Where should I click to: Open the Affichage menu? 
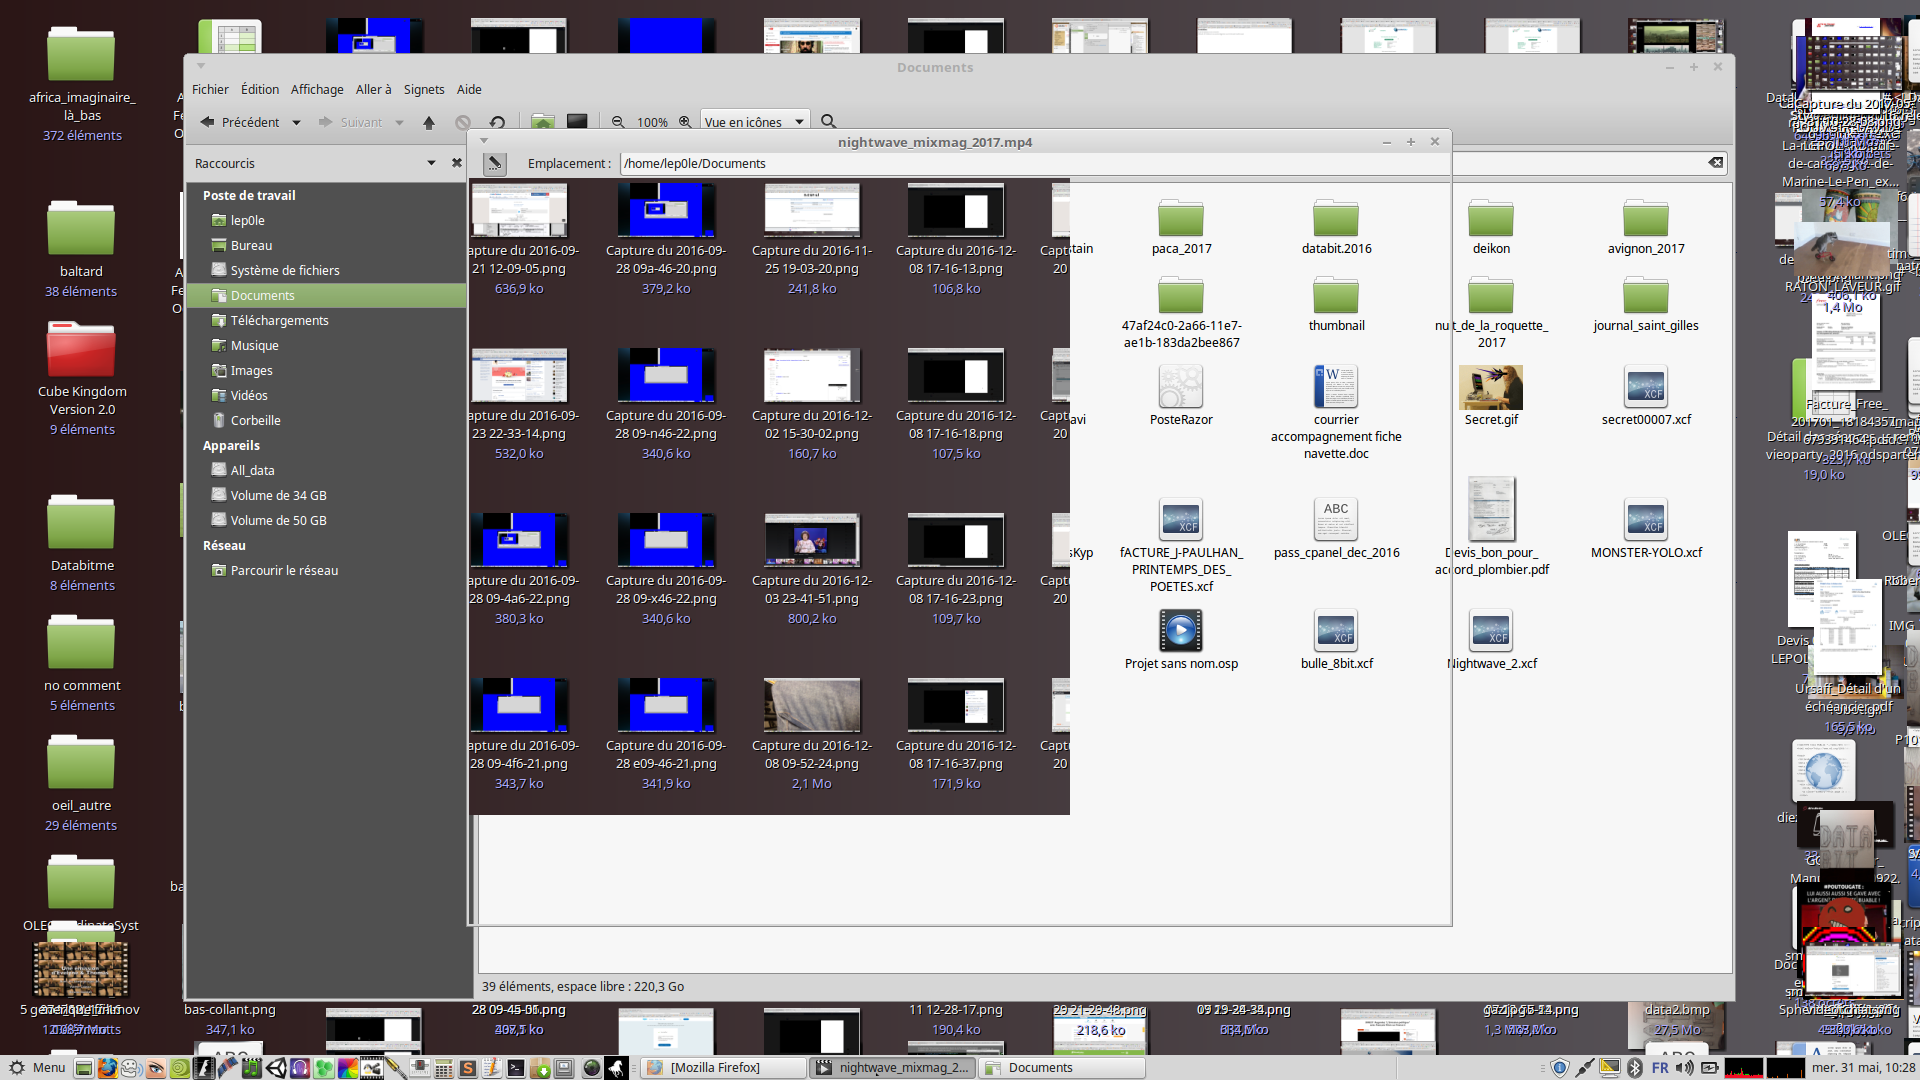(x=317, y=89)
